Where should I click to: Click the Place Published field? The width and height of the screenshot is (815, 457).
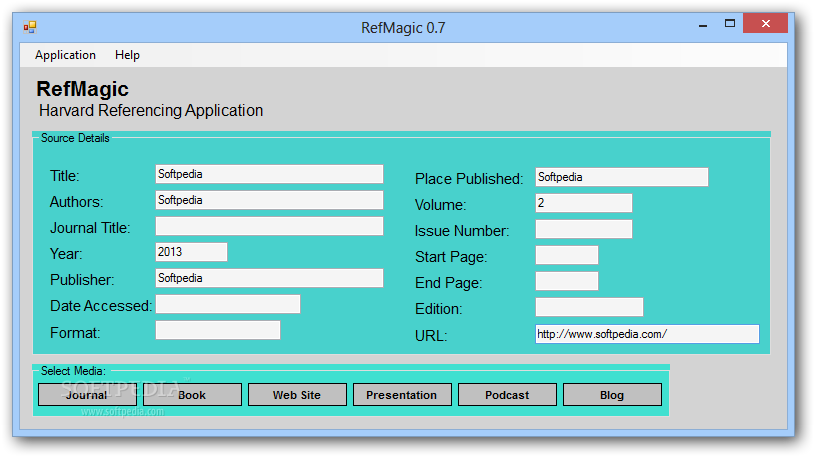(x=622, y=177)
